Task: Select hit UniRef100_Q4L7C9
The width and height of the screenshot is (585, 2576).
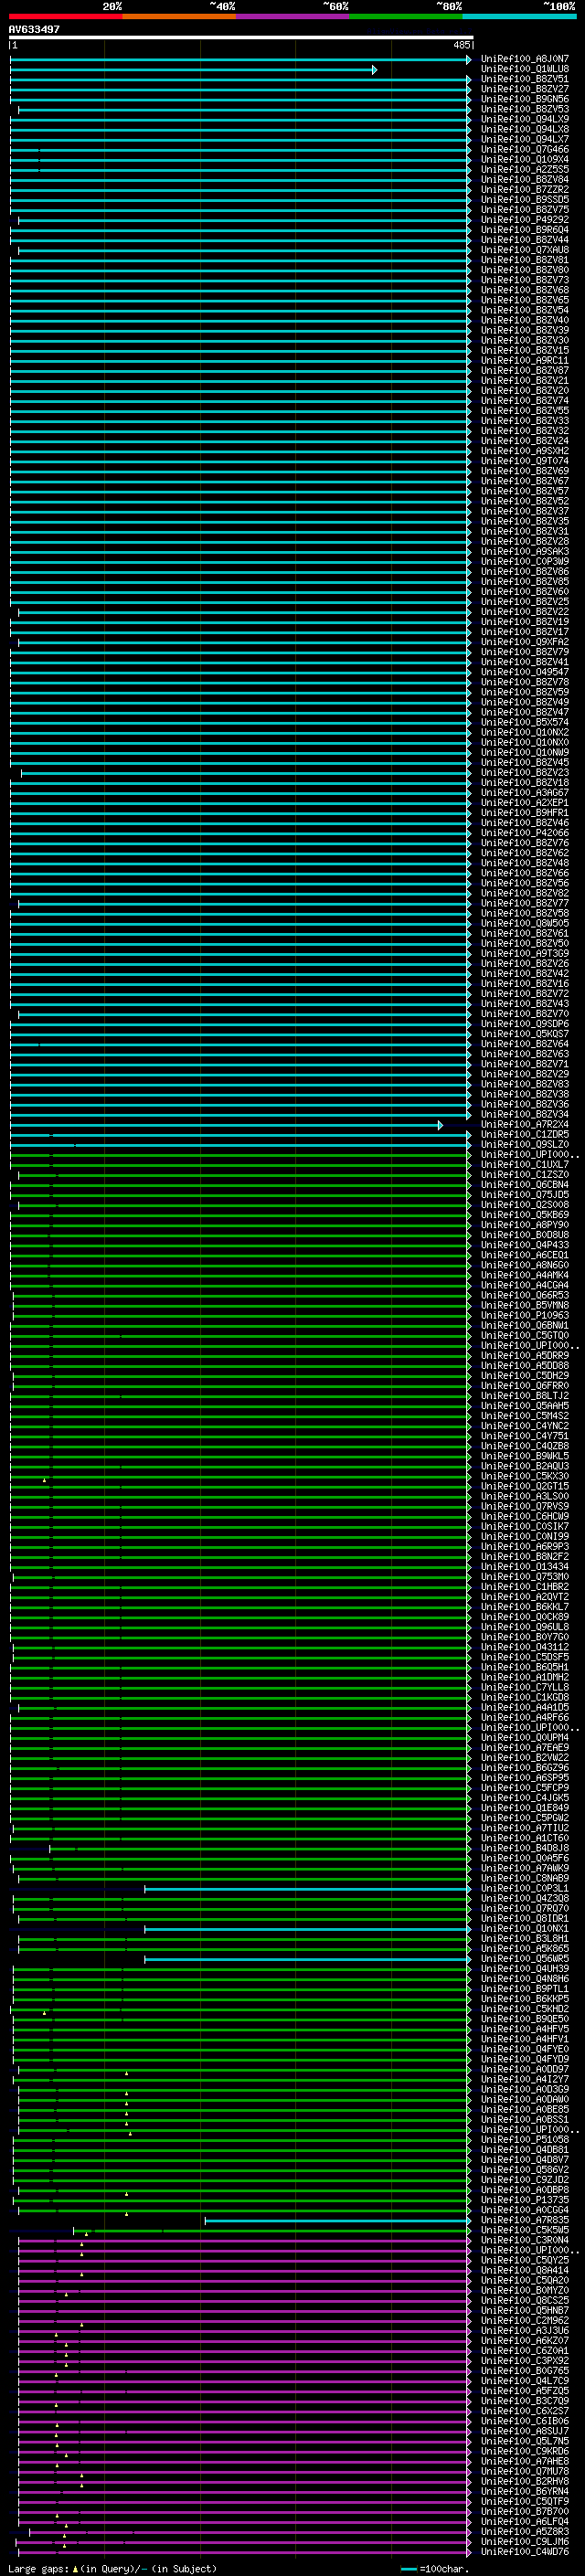Action: [525, 2380]
